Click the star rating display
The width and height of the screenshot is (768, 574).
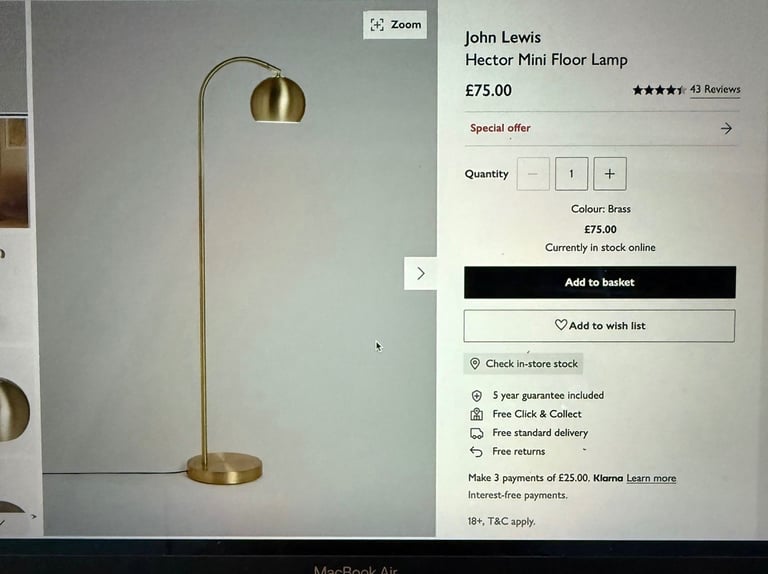point(659,90)
